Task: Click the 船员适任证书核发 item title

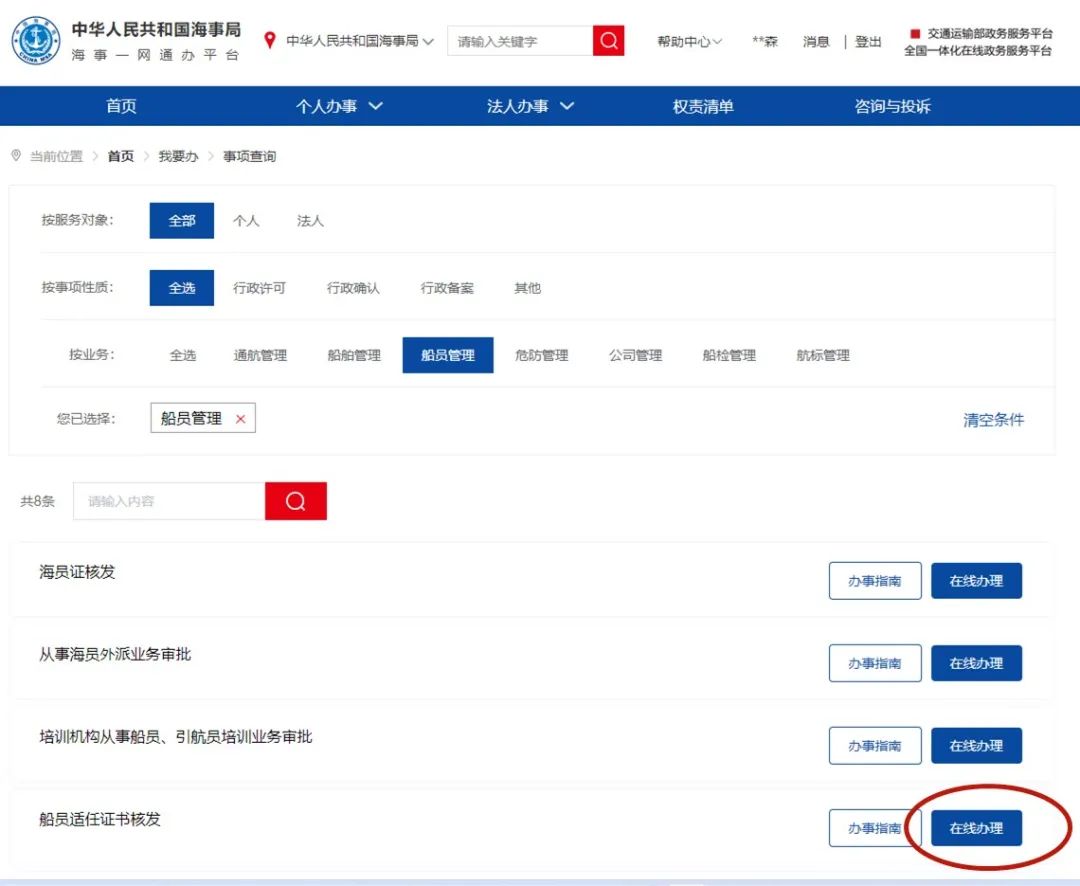Action: (x=100, y=819)
